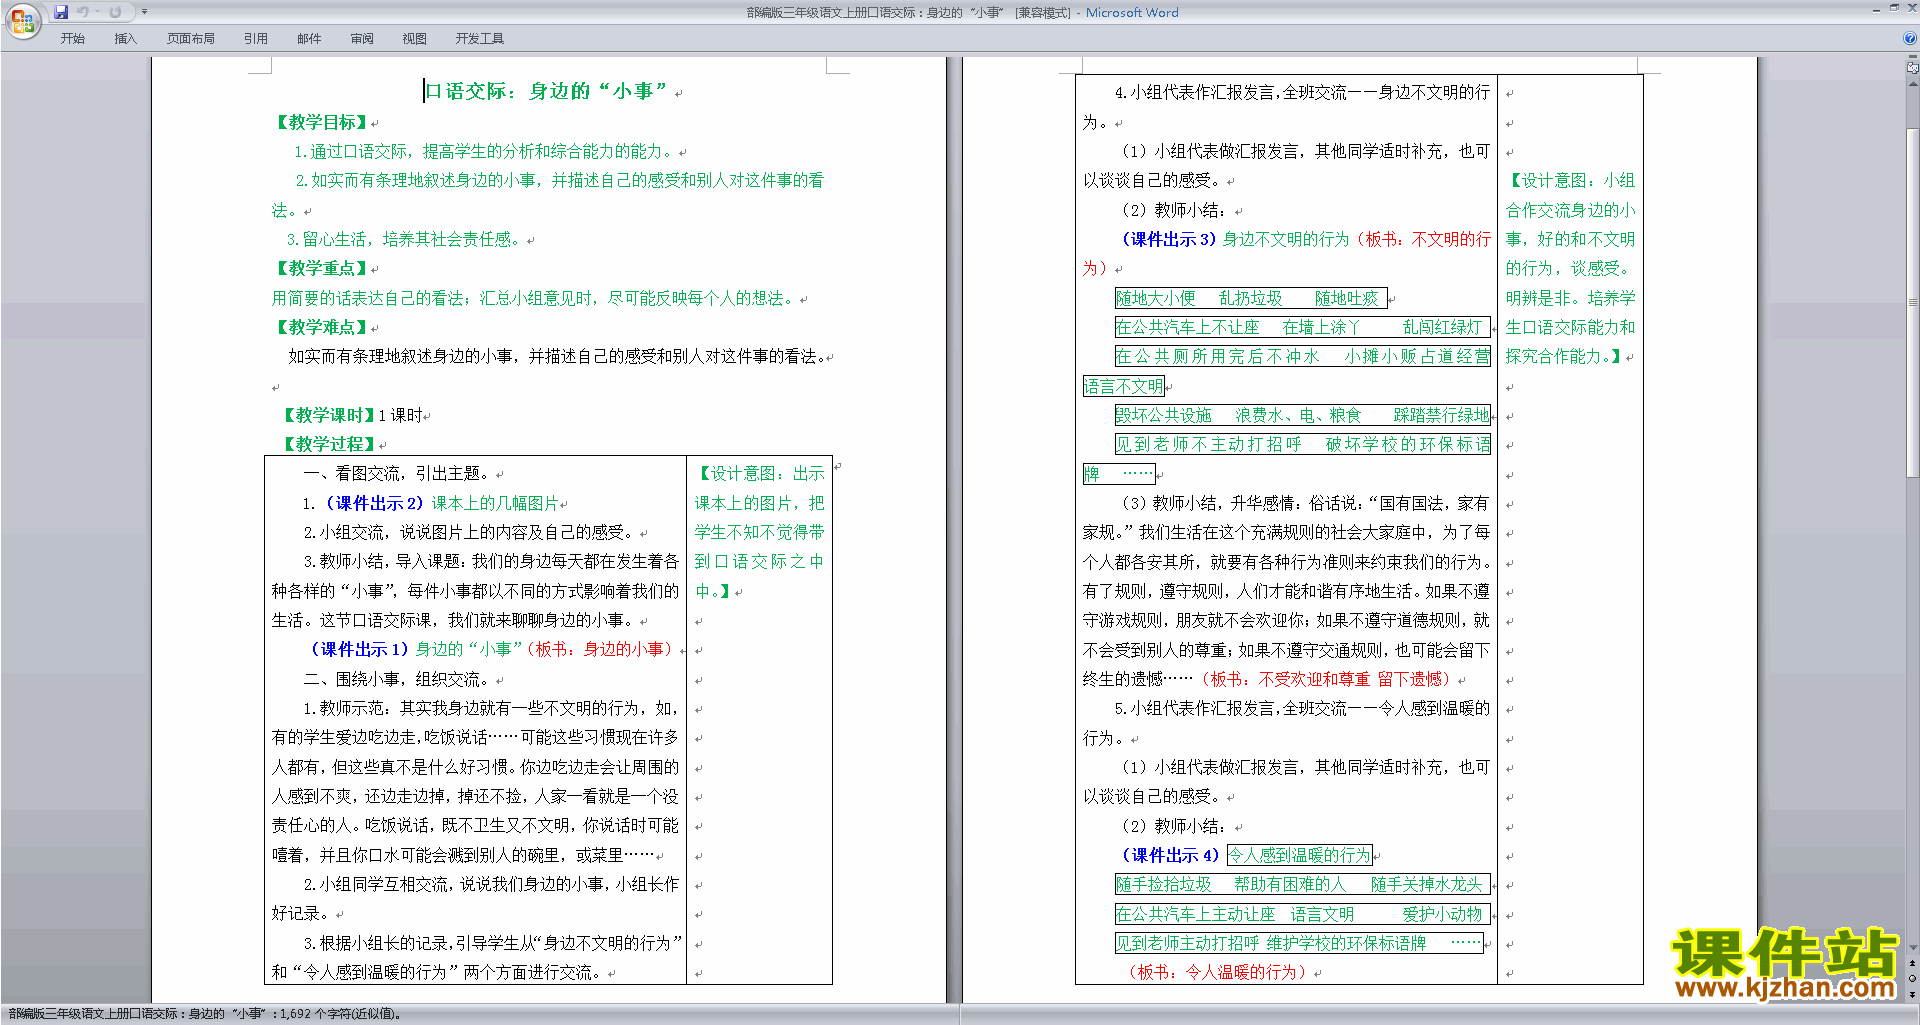Click 【设计意图：出示 in left table
1920x1025 pixels.
760,473
